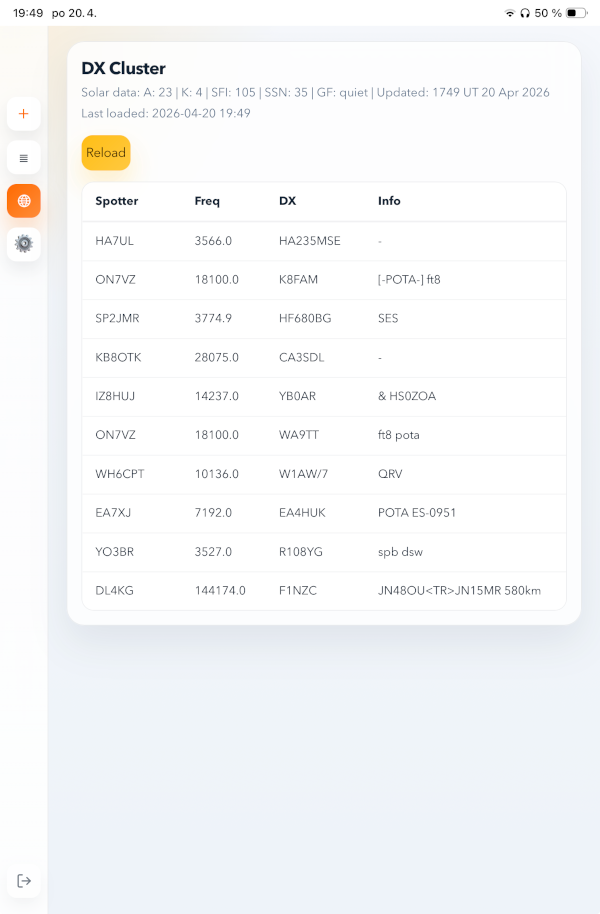Tap the battery icon in status bar
The image size is (600, 914).
click(x=577, y=13)
